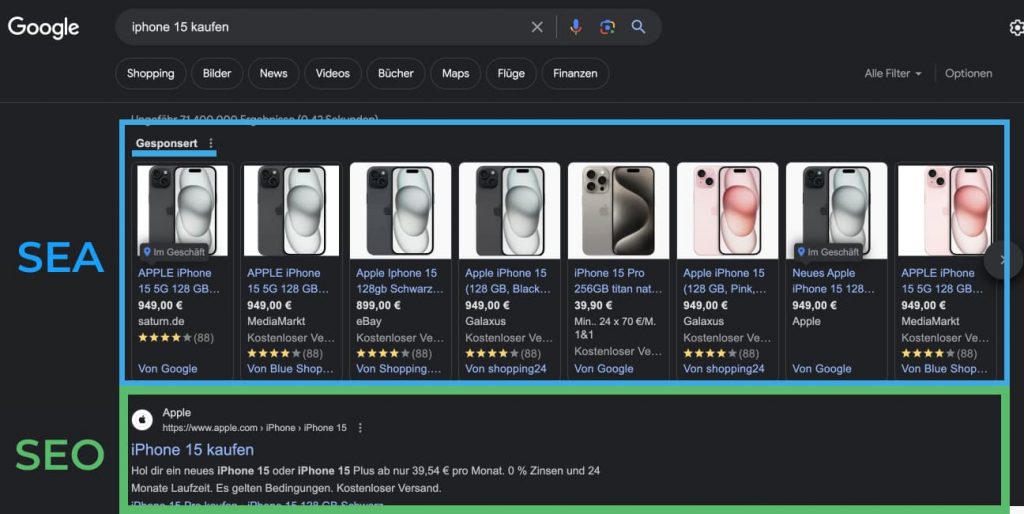Open Google Lens image search
This screenshot has height=514, width=1024.
click(x=607, y=27)
